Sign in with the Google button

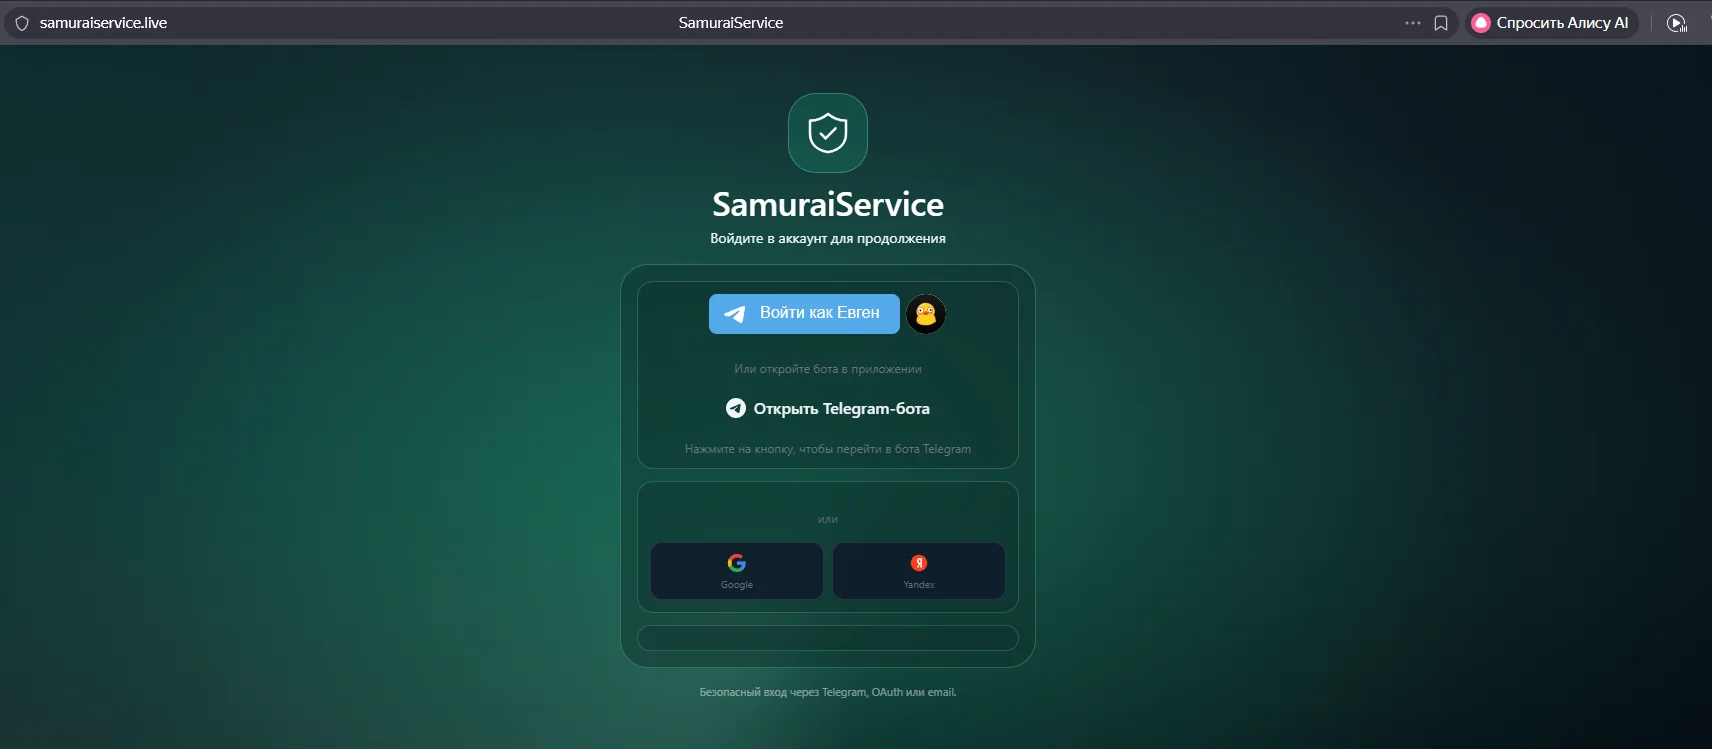tap(737, 571)
